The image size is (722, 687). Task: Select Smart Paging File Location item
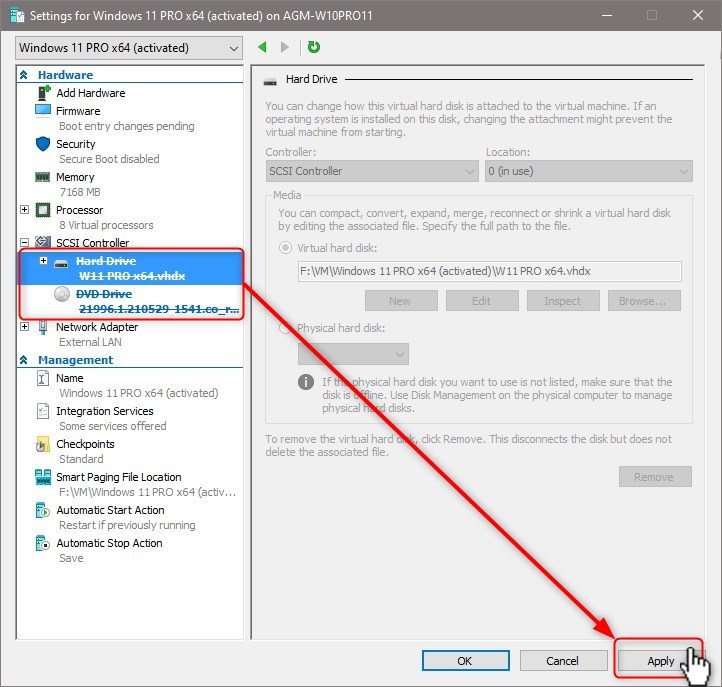click(119, 477)
